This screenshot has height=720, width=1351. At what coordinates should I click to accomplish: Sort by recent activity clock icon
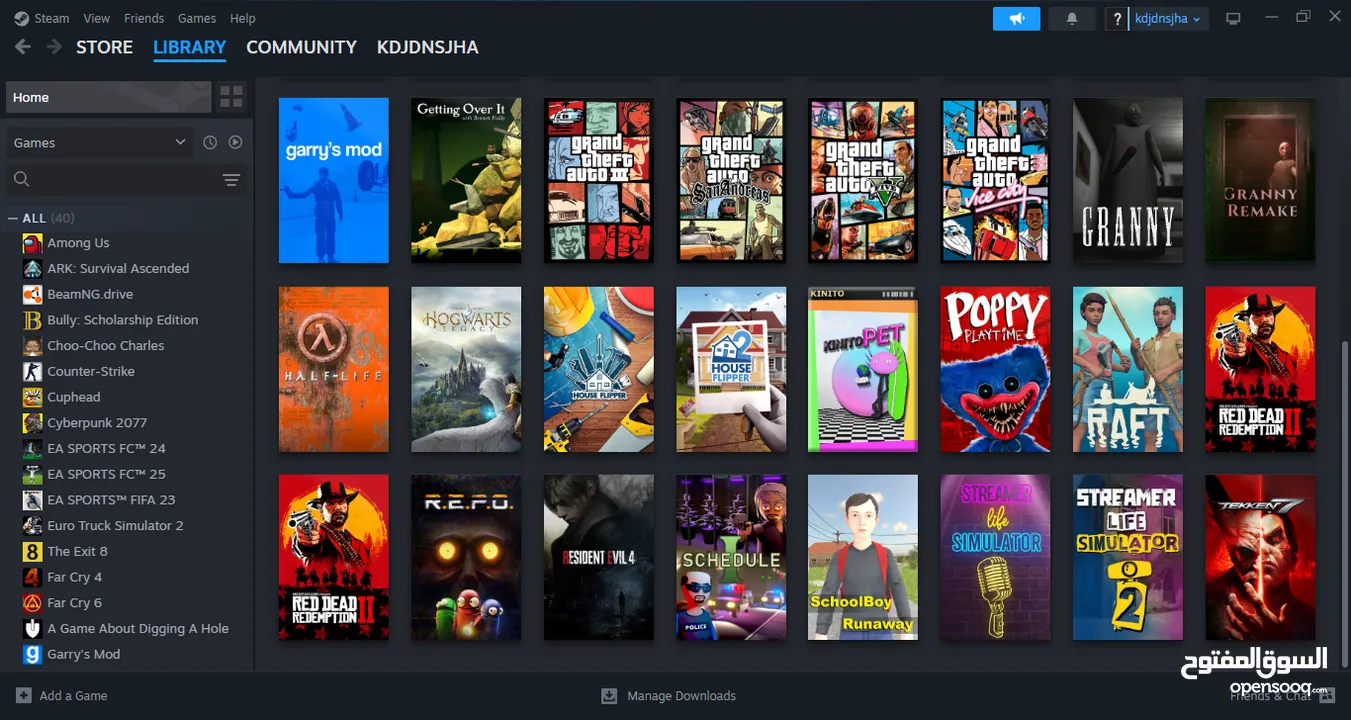tap(210, 142)
